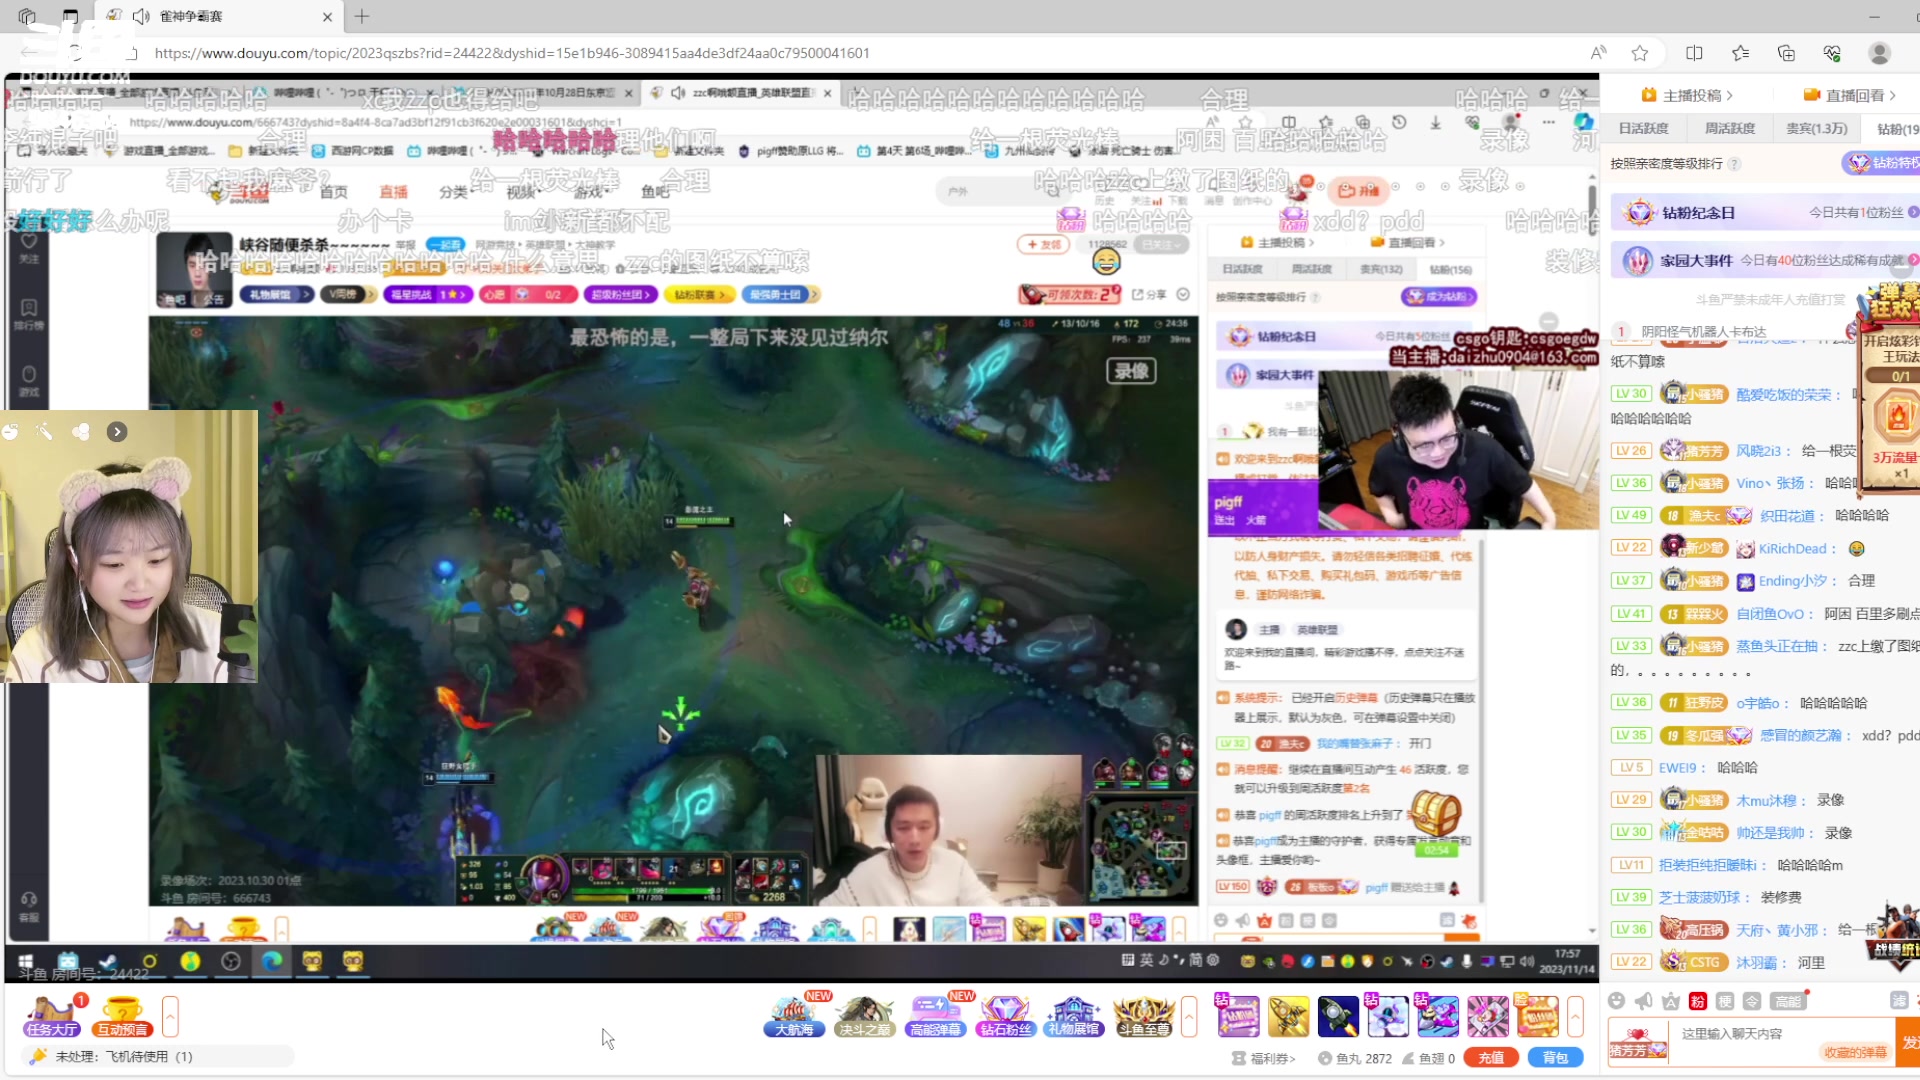This screenshot has height=1080, width=1920.
Task: Open user KiRichDead in chat
Action: click(1792, 549)
